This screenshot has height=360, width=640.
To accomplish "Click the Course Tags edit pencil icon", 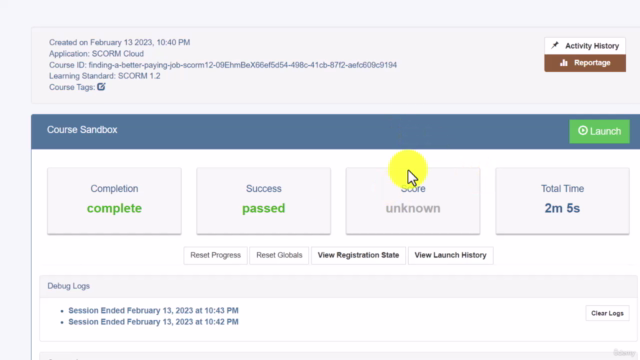I will 101,87.
